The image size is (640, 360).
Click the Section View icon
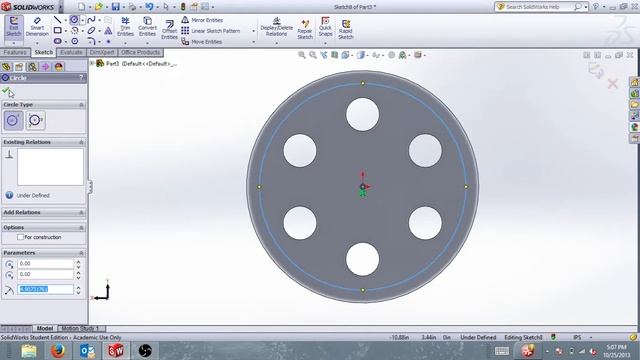point(334,55)
